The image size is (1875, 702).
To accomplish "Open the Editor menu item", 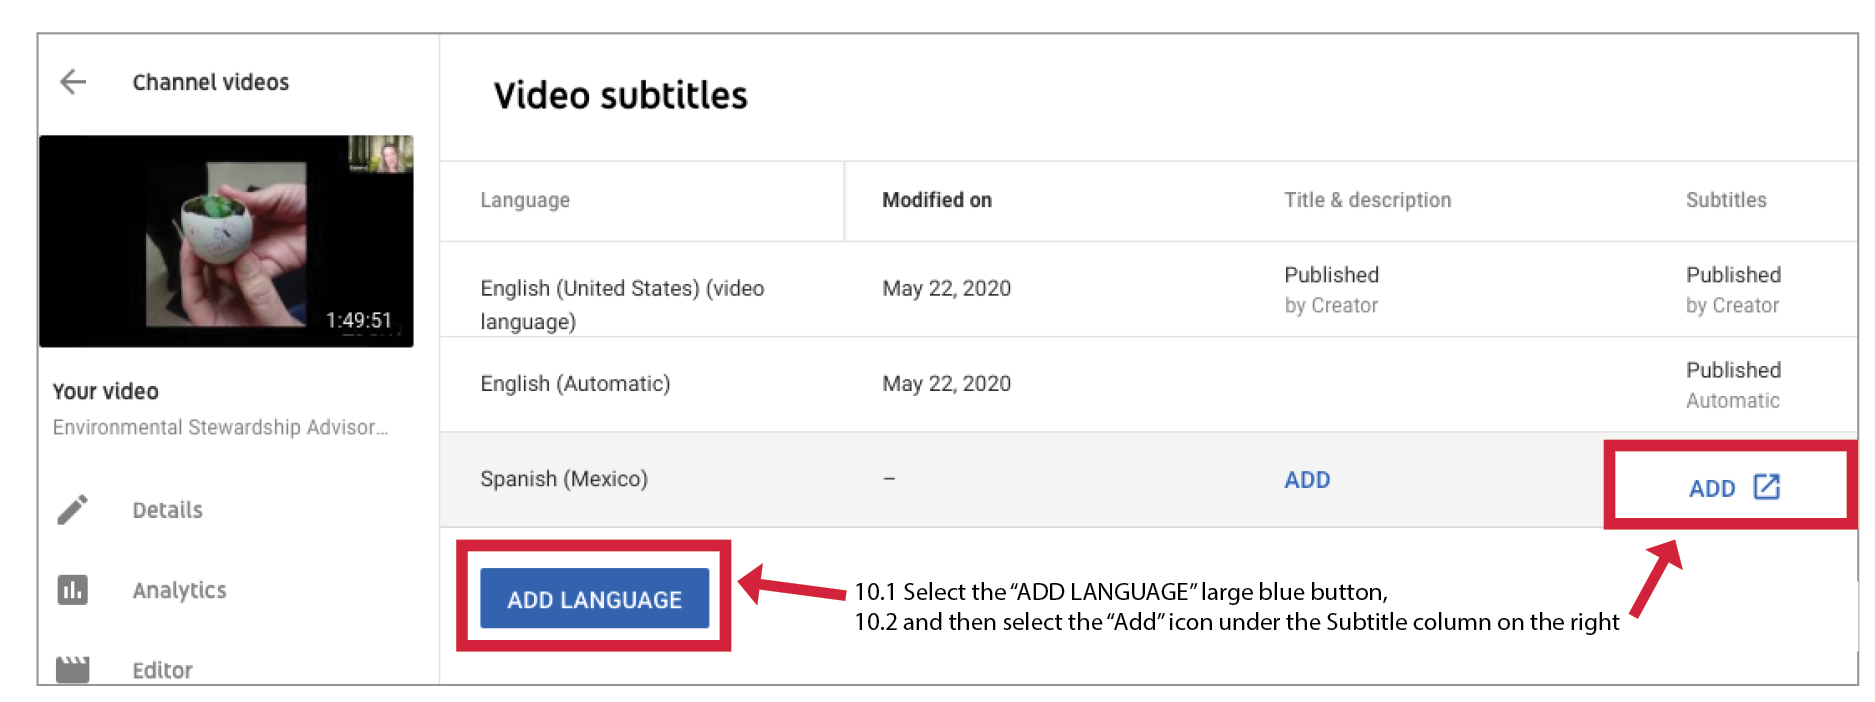I will 162,670.
